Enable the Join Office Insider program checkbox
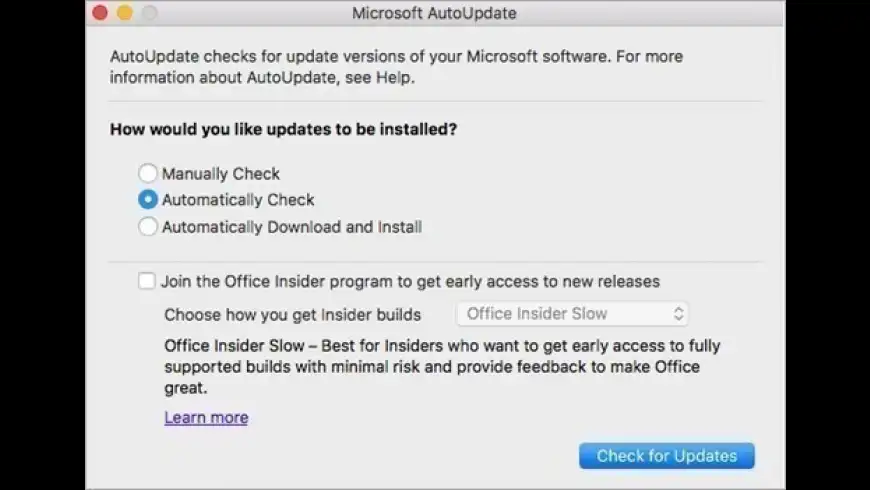The image size is (870, 490). (x=147, y=282)
